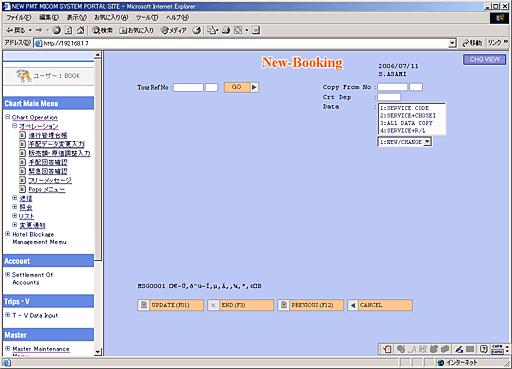Screen dimensions: 512x369
Task: Click the END (F3) button
Action: click(x=240, y=305)
